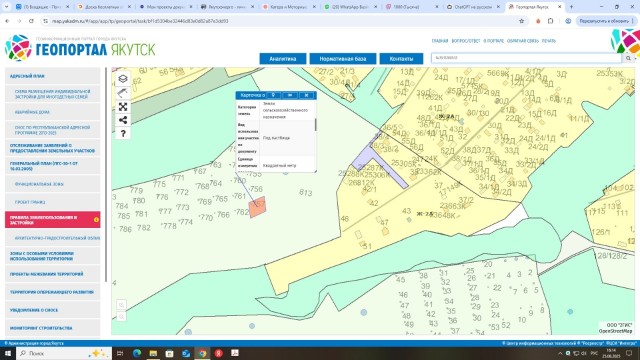The image size is (640, 360).
Task: Go to the ГЛАВНАЯ link
Action: point(440,41)
